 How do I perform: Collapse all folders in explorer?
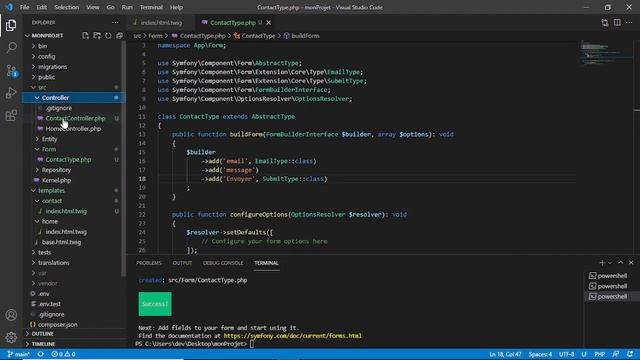pos(119,36)
